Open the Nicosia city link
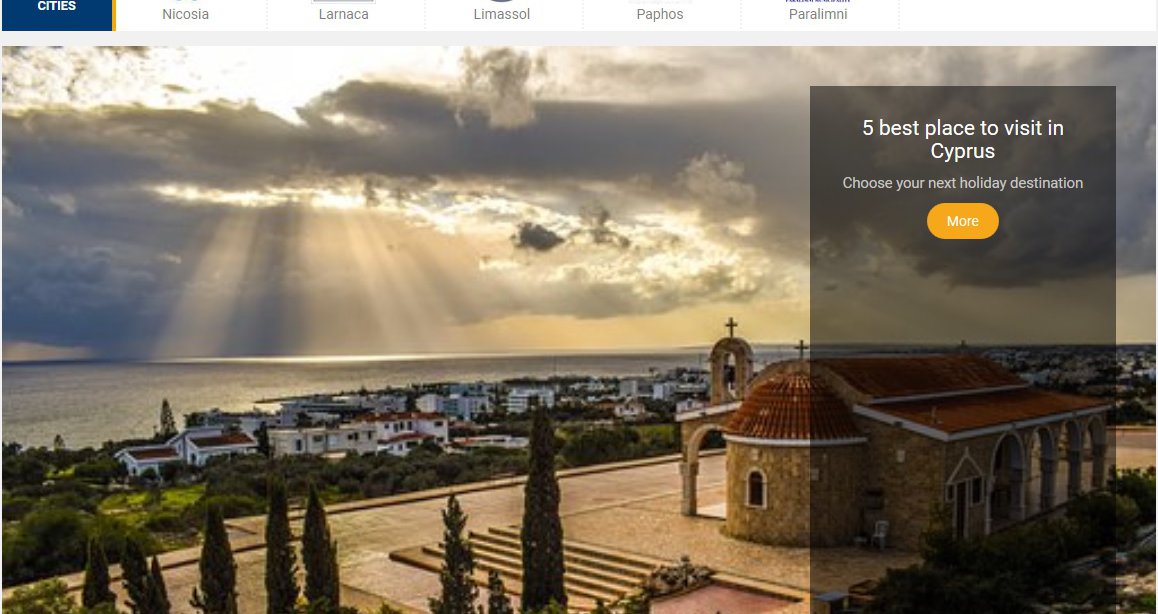Image resolution: width=1158 pixels, height=614 pixels. tap(186, 15)
